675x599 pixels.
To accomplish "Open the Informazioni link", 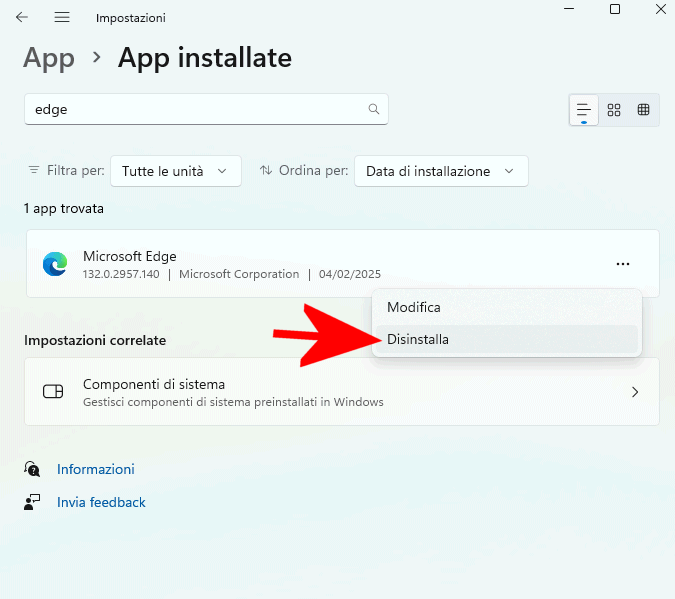I will pos(96,469).
